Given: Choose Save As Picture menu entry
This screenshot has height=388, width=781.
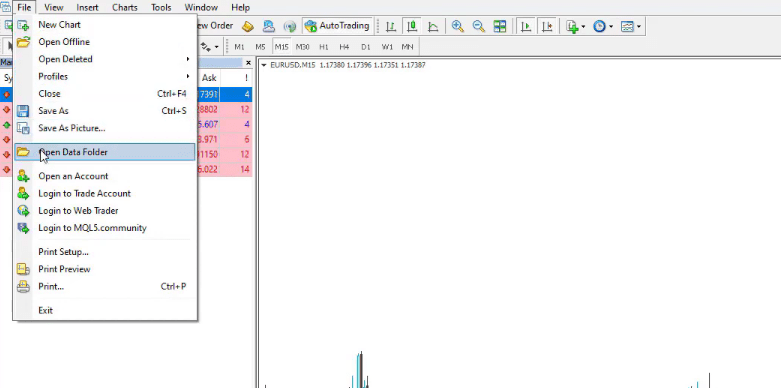Looking at the screenshot, I should pos(105,129).
